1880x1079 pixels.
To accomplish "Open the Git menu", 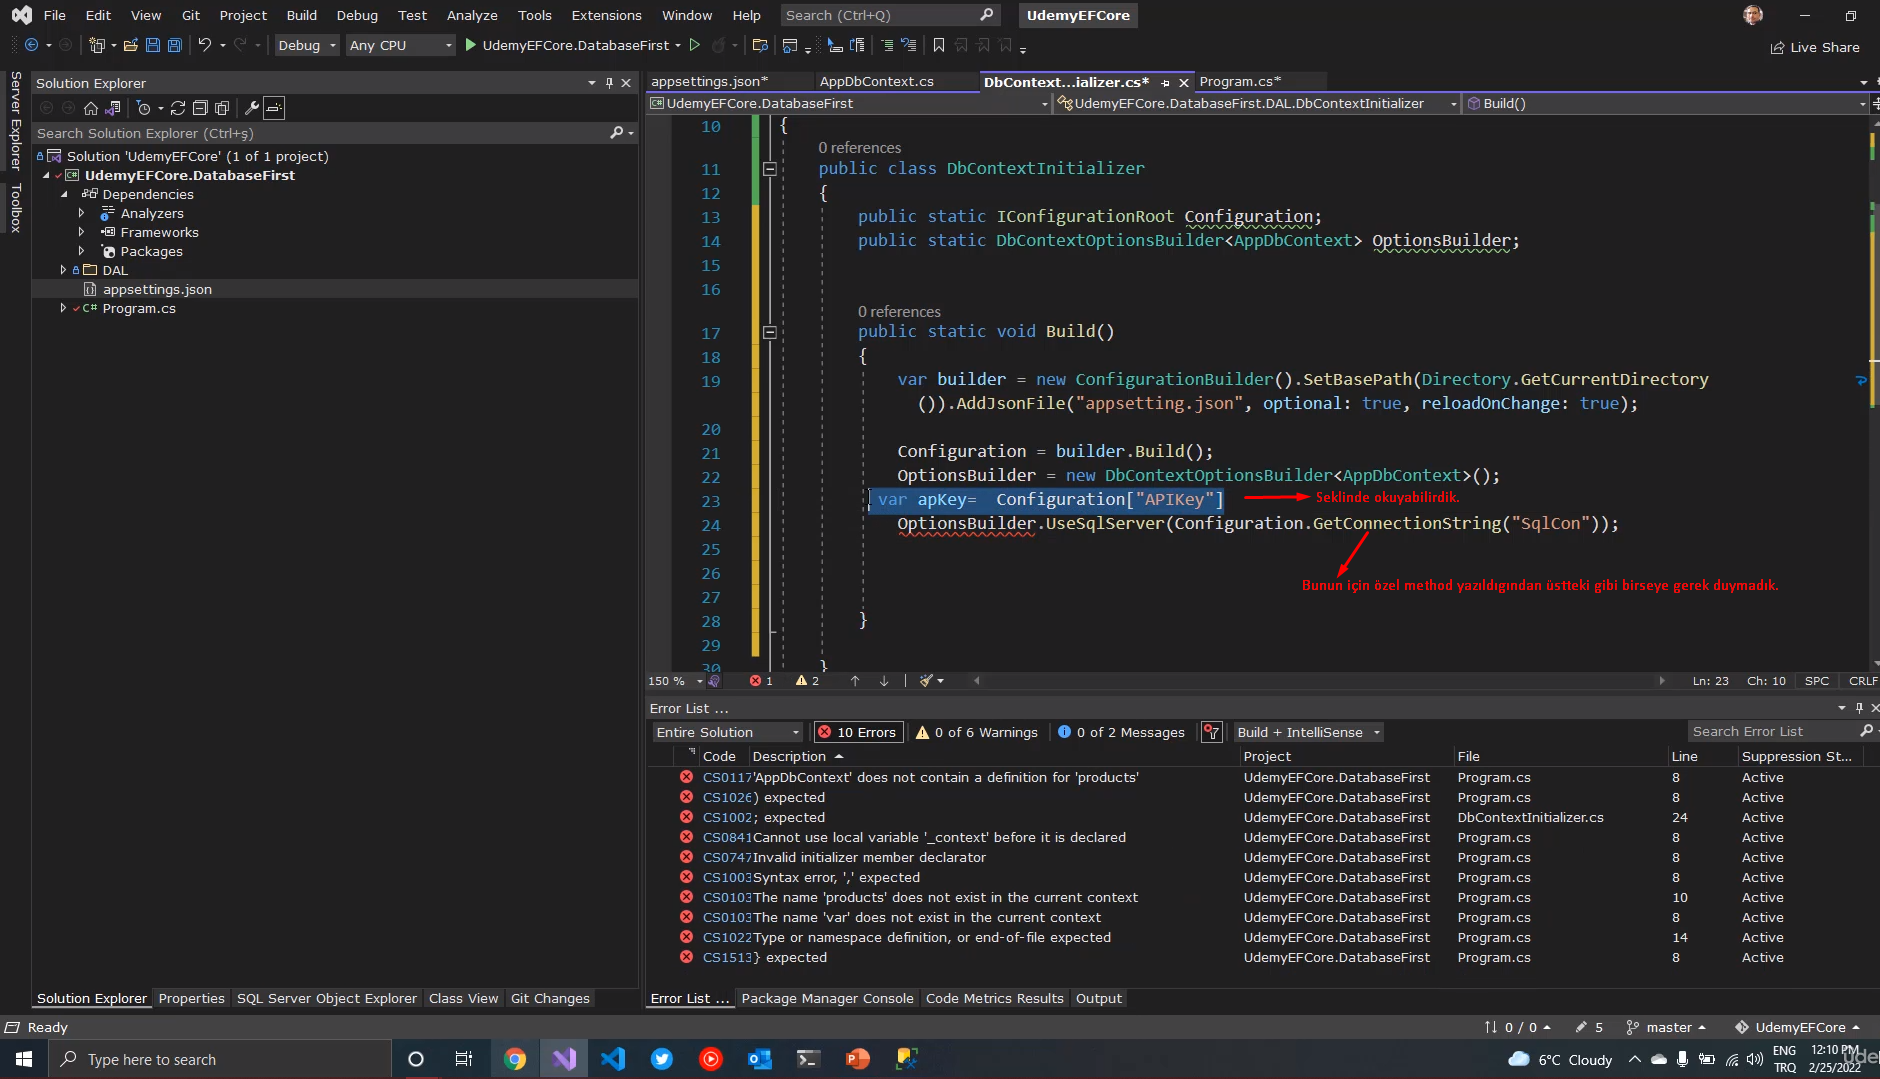I will coord(190,15).
